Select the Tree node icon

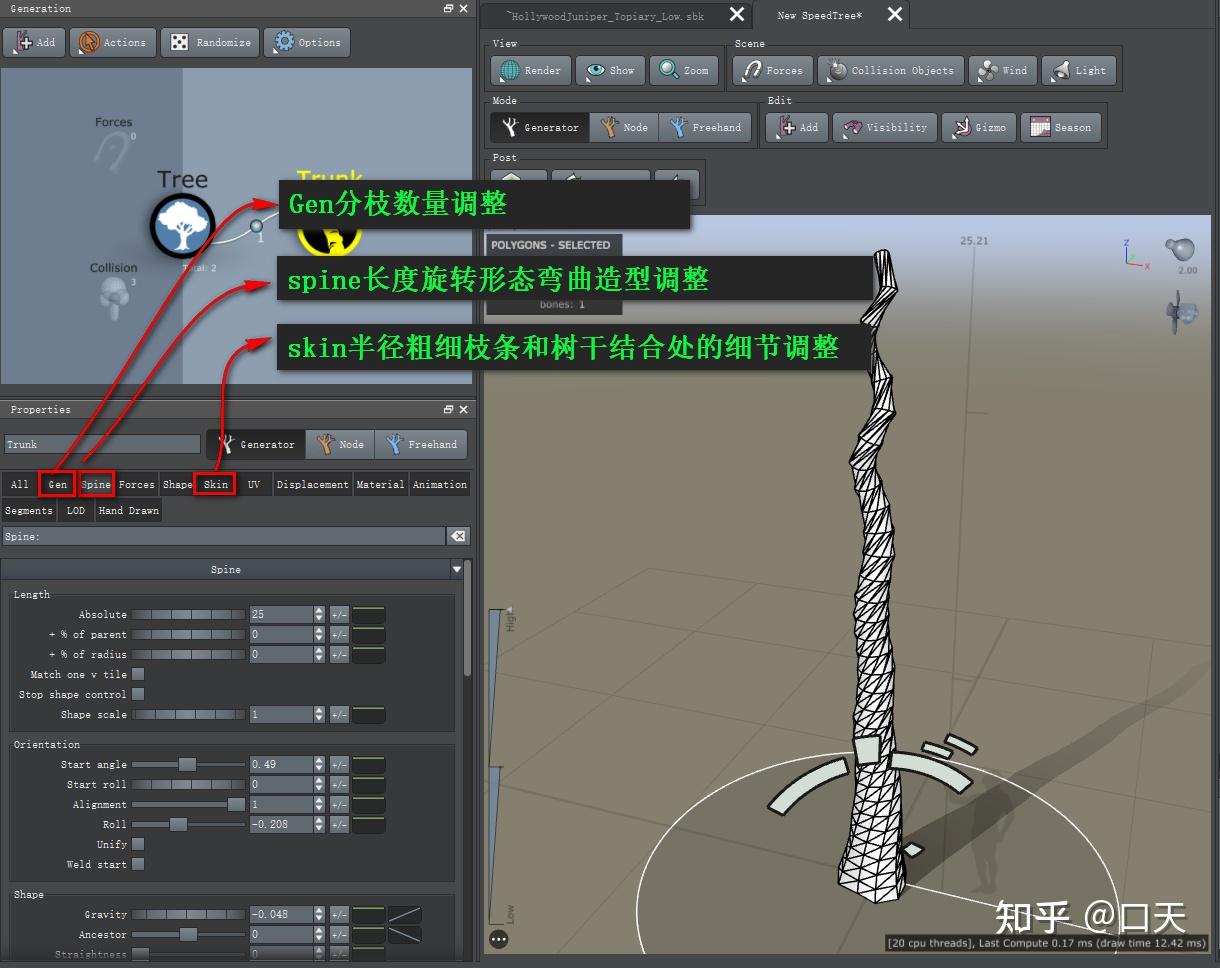(x=182, y=226)
